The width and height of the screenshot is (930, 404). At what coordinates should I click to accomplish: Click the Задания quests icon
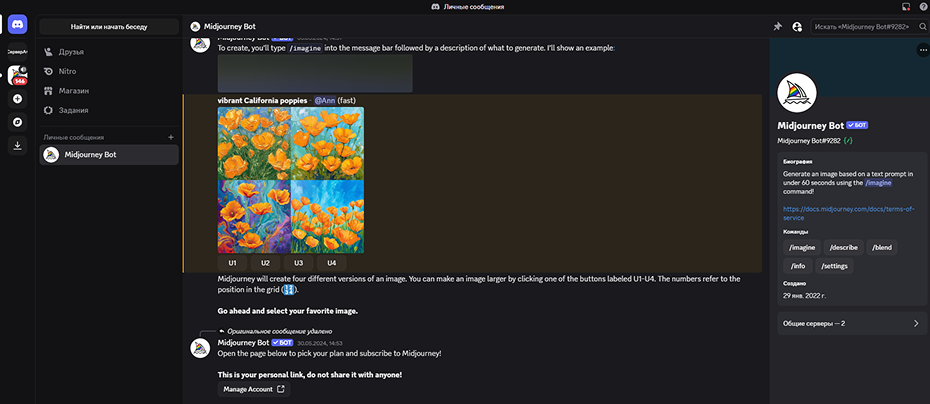pos(48,110)
